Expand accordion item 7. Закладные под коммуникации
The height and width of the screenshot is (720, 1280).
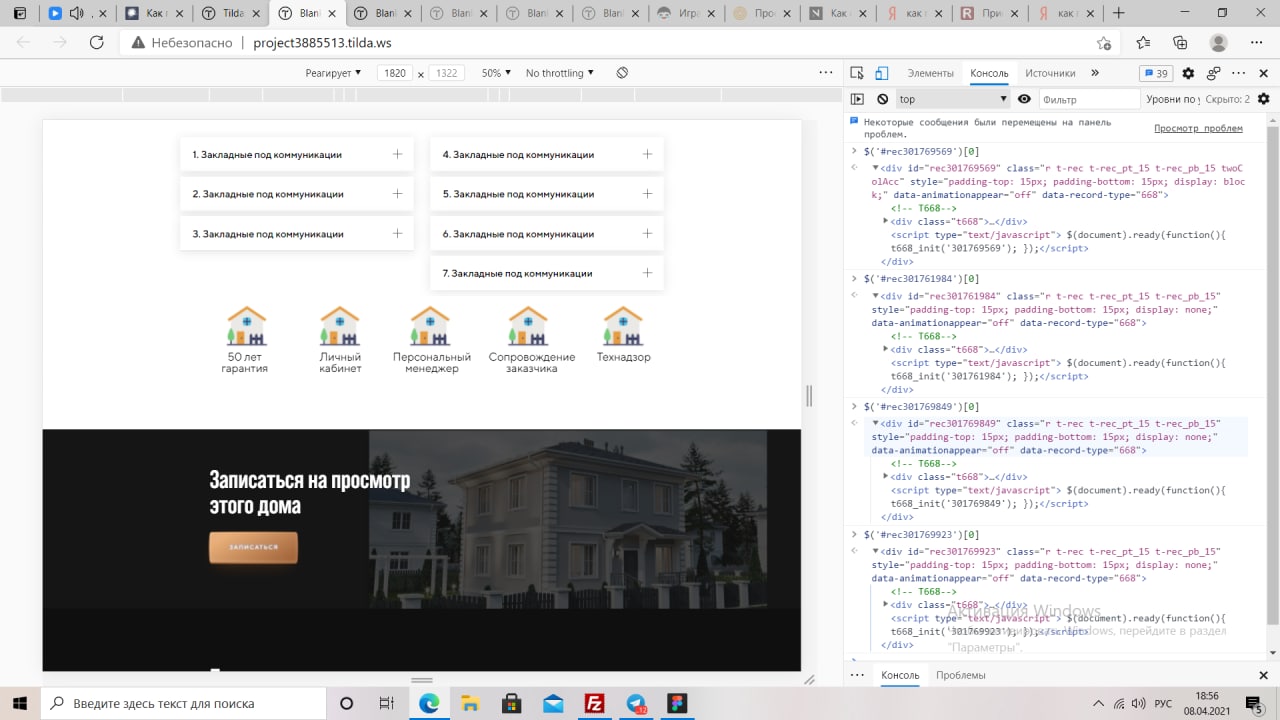point(547,273)
